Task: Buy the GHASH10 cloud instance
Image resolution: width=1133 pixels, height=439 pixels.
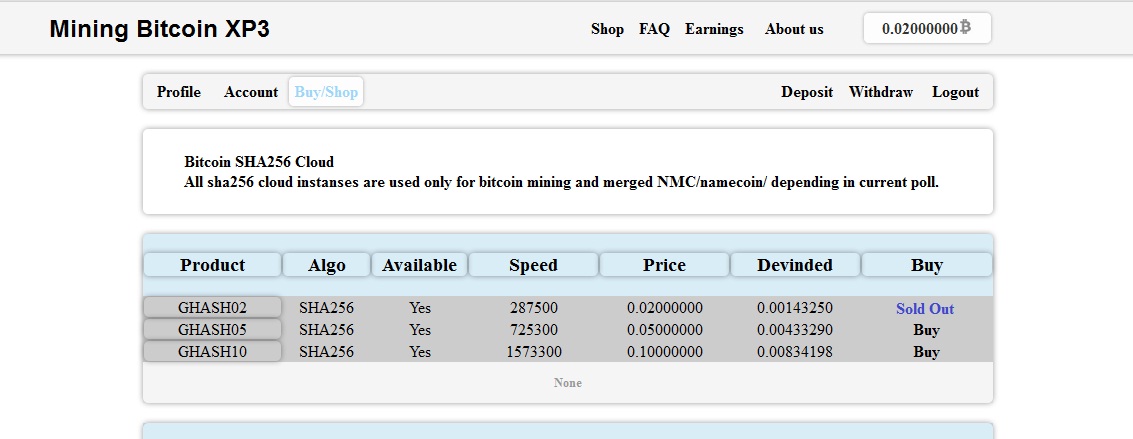Action: click(926, 352)
